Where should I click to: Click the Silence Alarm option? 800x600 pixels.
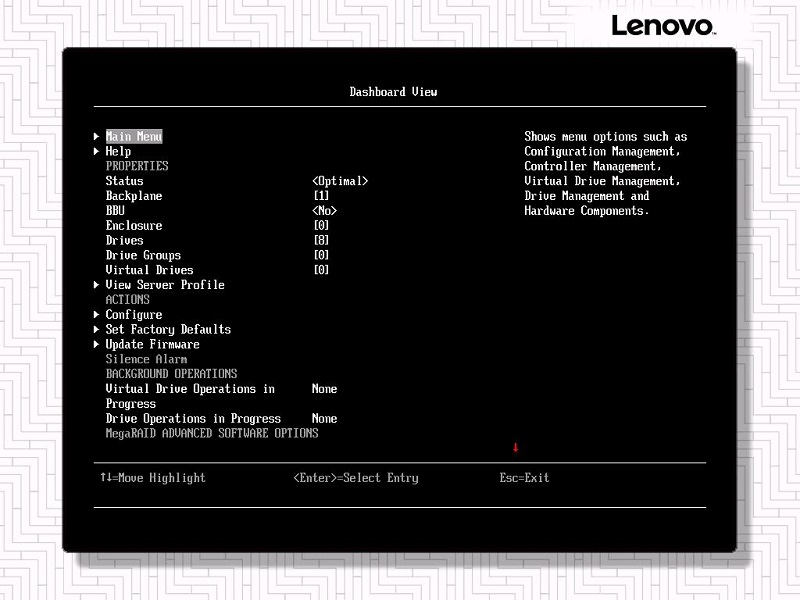[146, 359]
